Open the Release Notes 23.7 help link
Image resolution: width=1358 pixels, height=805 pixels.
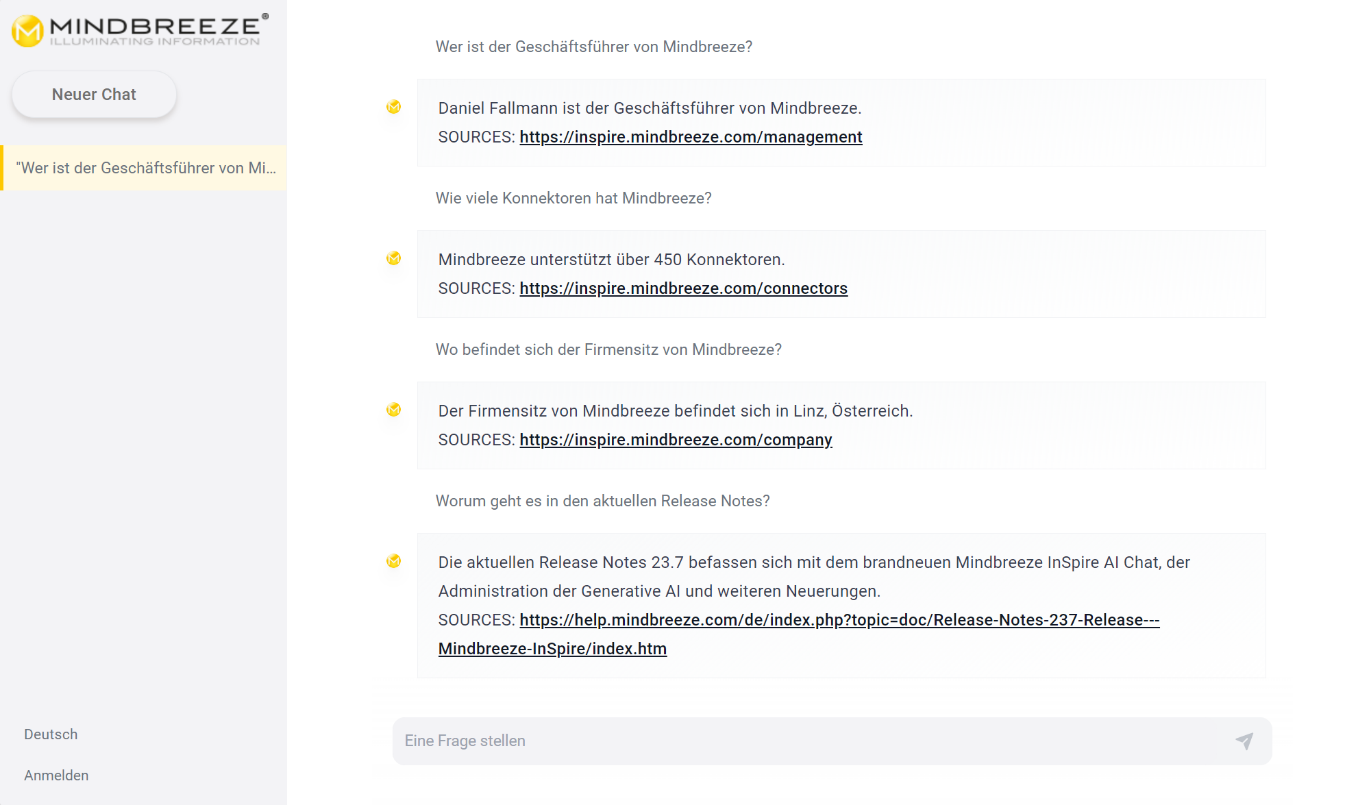pos(799,634)
